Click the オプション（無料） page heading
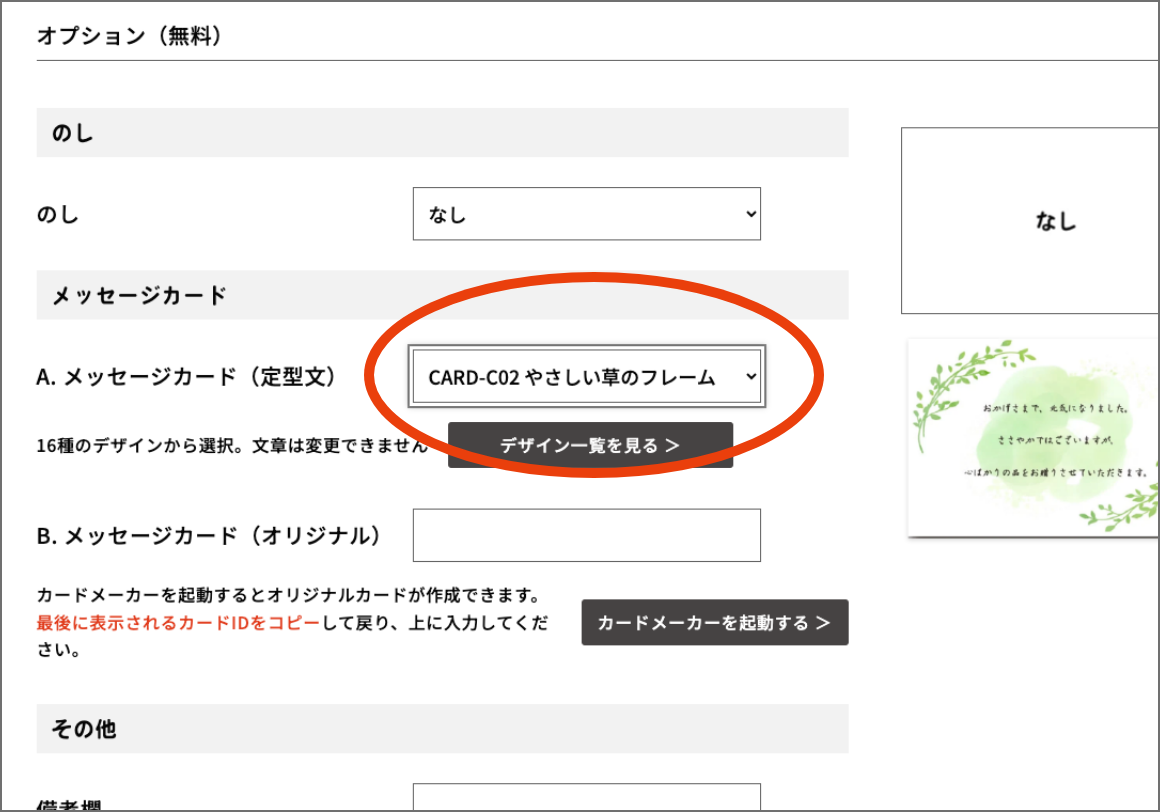This screenshot has height=812, width=1160. [x=129, y=36]
